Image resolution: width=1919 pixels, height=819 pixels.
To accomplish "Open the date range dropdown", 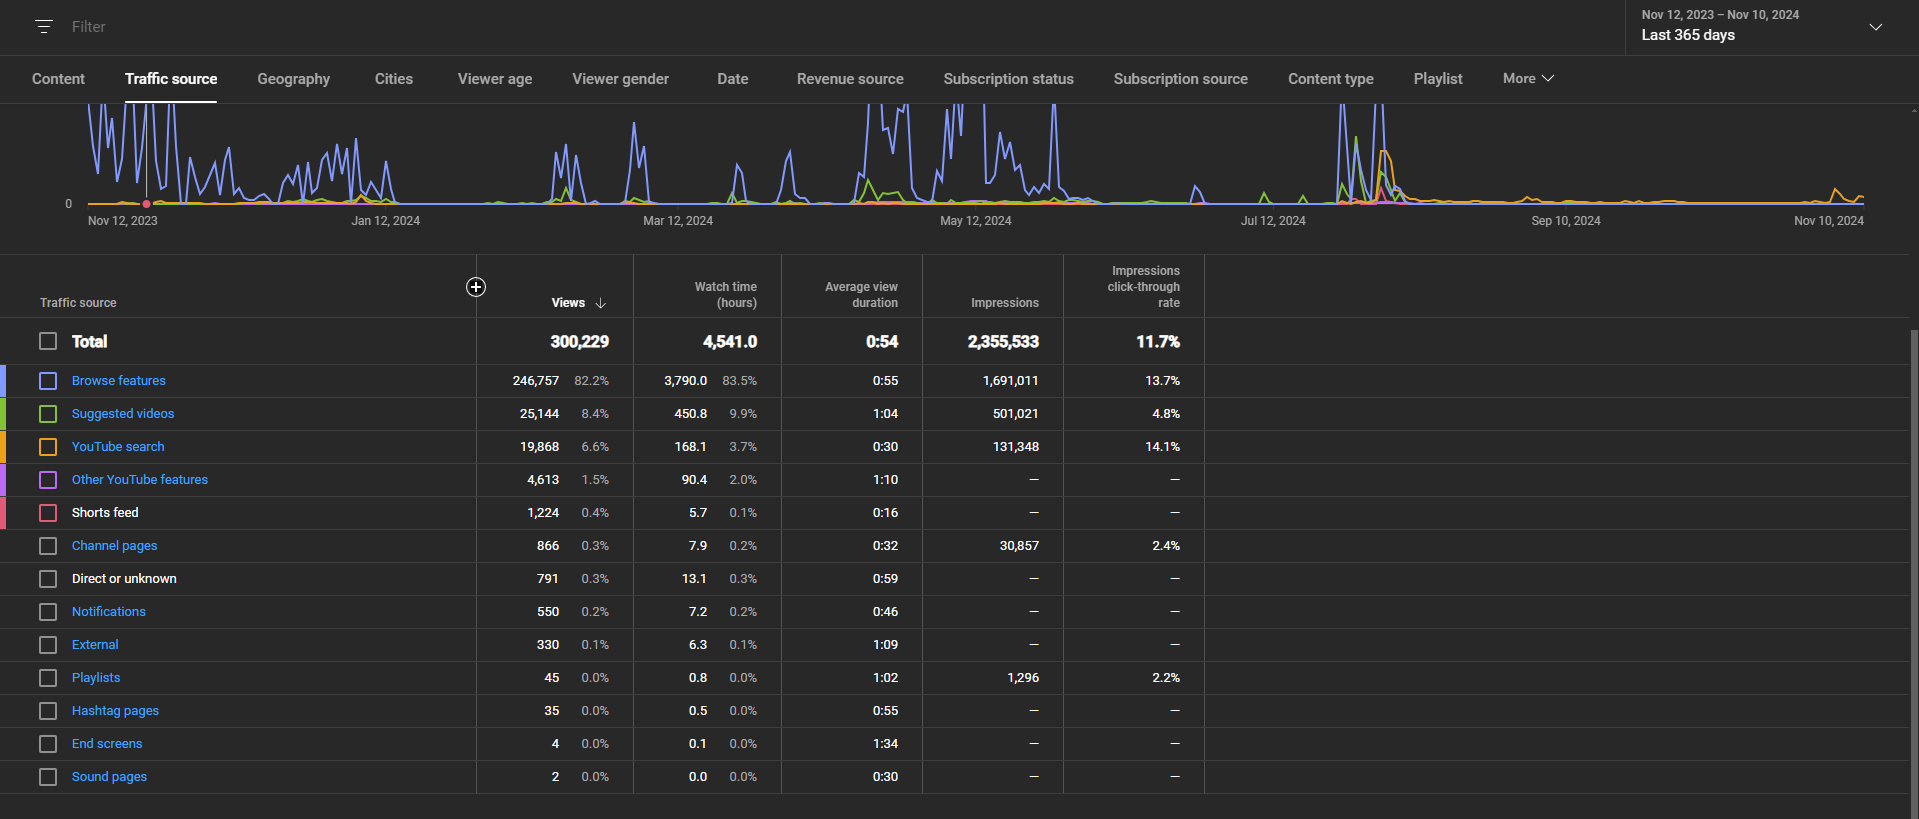I will pyautogui.click(x=1875, y=27).
